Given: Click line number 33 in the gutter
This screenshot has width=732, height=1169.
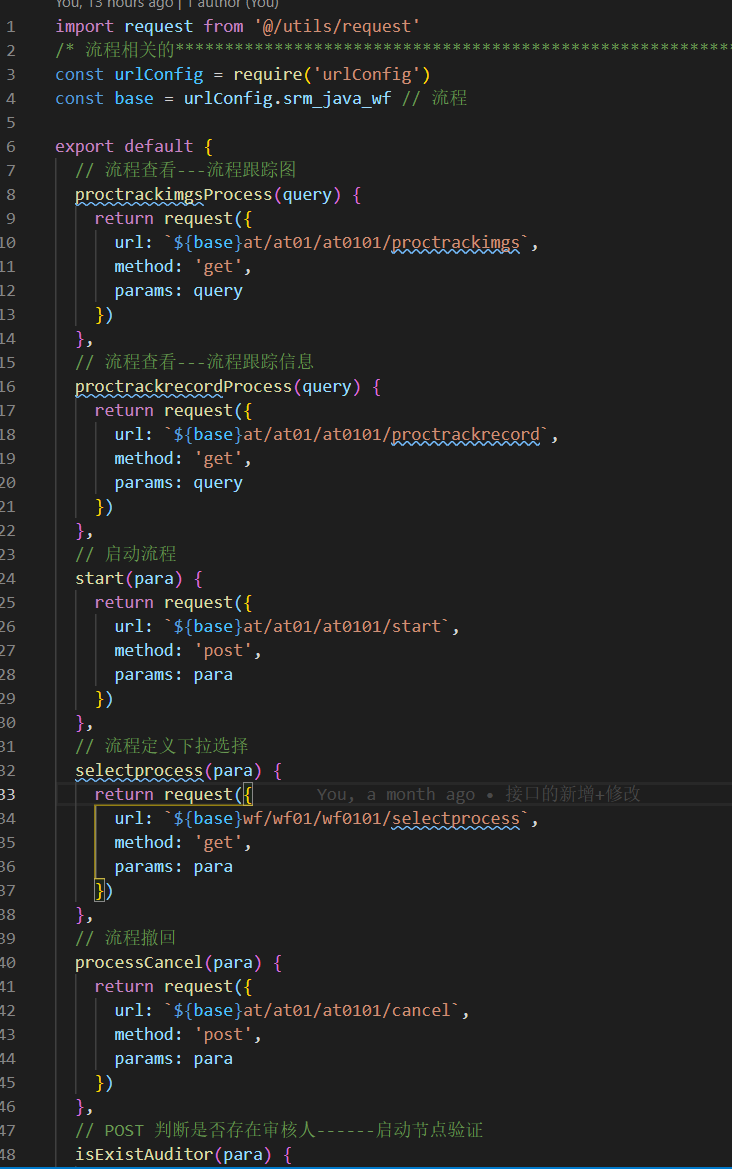Looking at the screenshot, I should click(7, 795).
